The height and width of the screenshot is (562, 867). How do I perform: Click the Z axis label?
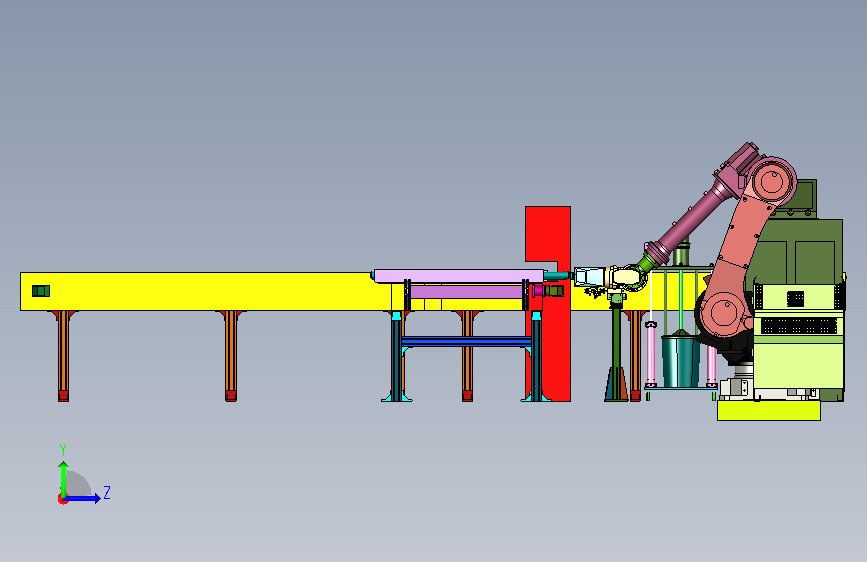pyautogui.click(x=107, y=493)
